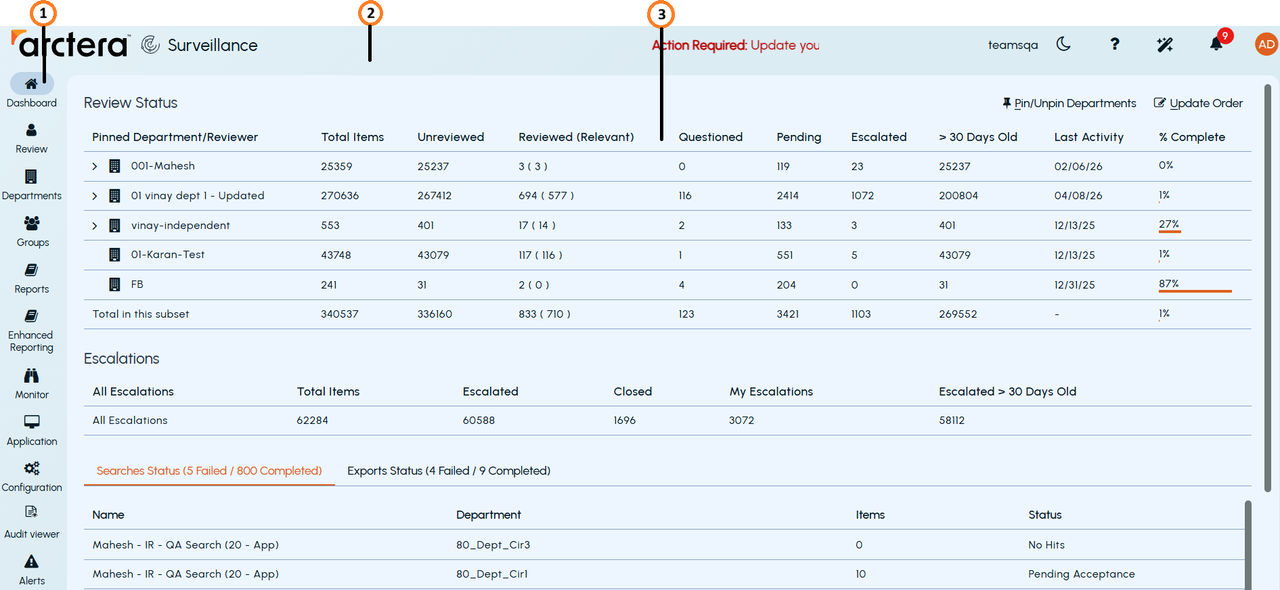1280x590 pixels.
Task: Click the Unreviewed column header
Action: pos(451,137)
